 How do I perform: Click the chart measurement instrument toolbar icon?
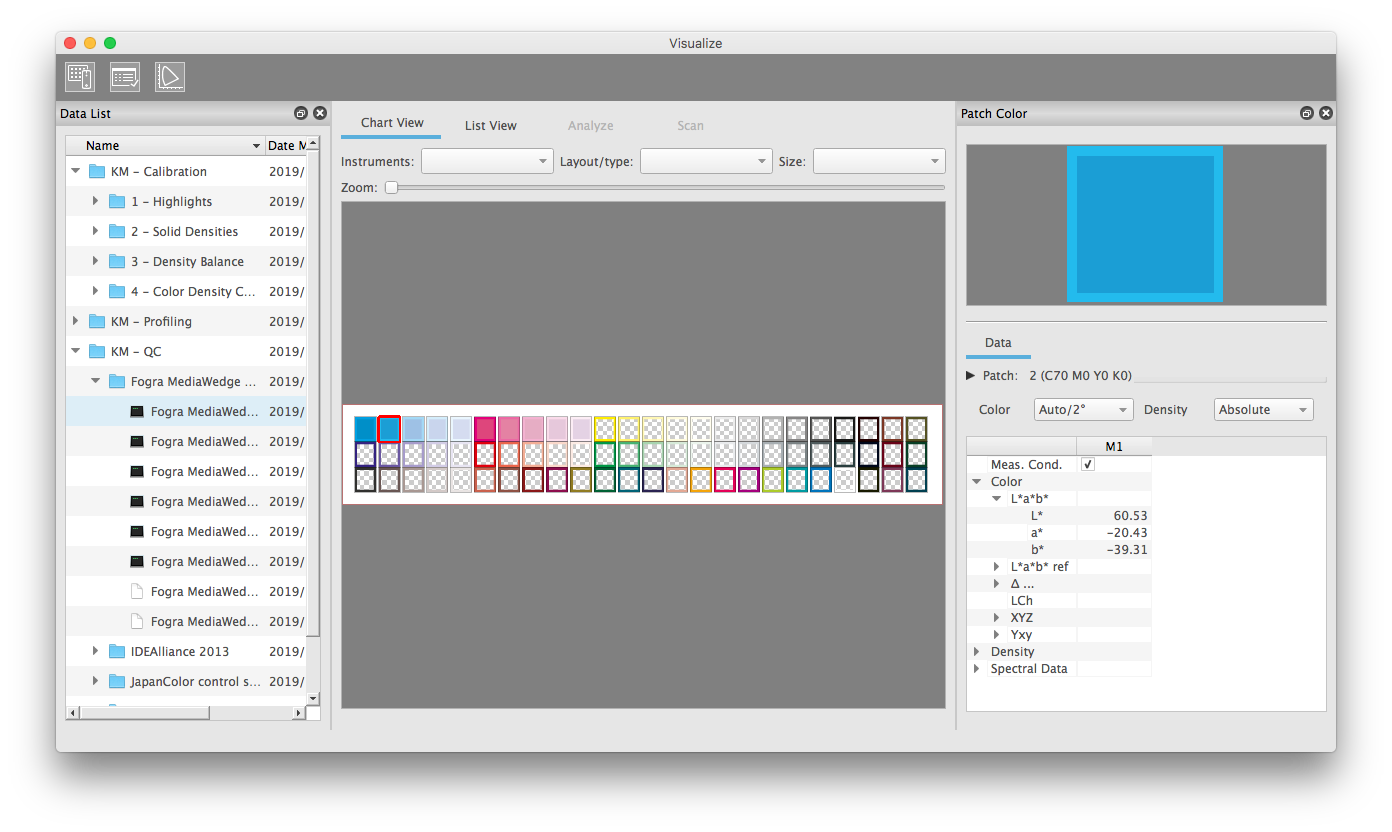point(80,77)
